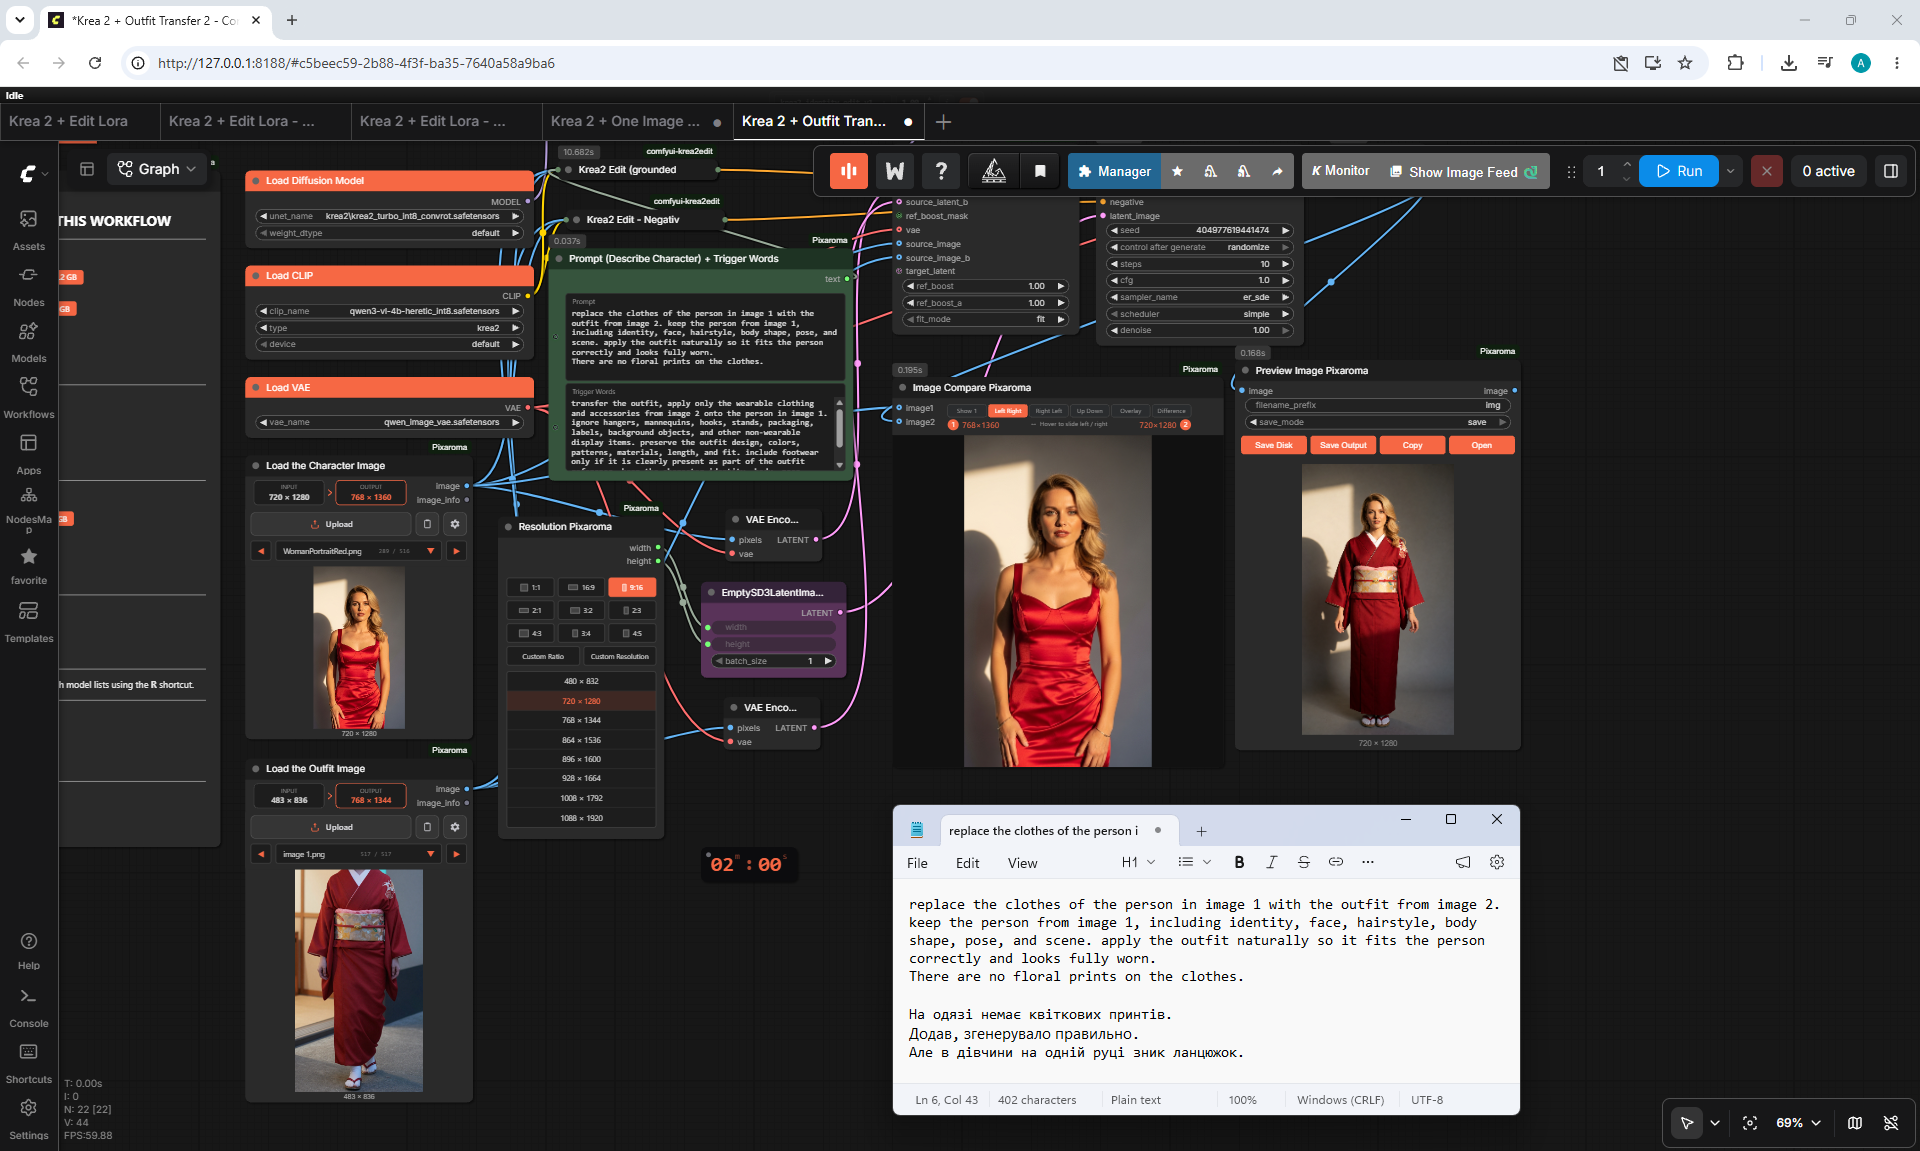Image resolution: width=1920 pixels, height=1151 pixels.
Task: Select the 2:3 aspect ratio option
Action: [x=632, y=610]
